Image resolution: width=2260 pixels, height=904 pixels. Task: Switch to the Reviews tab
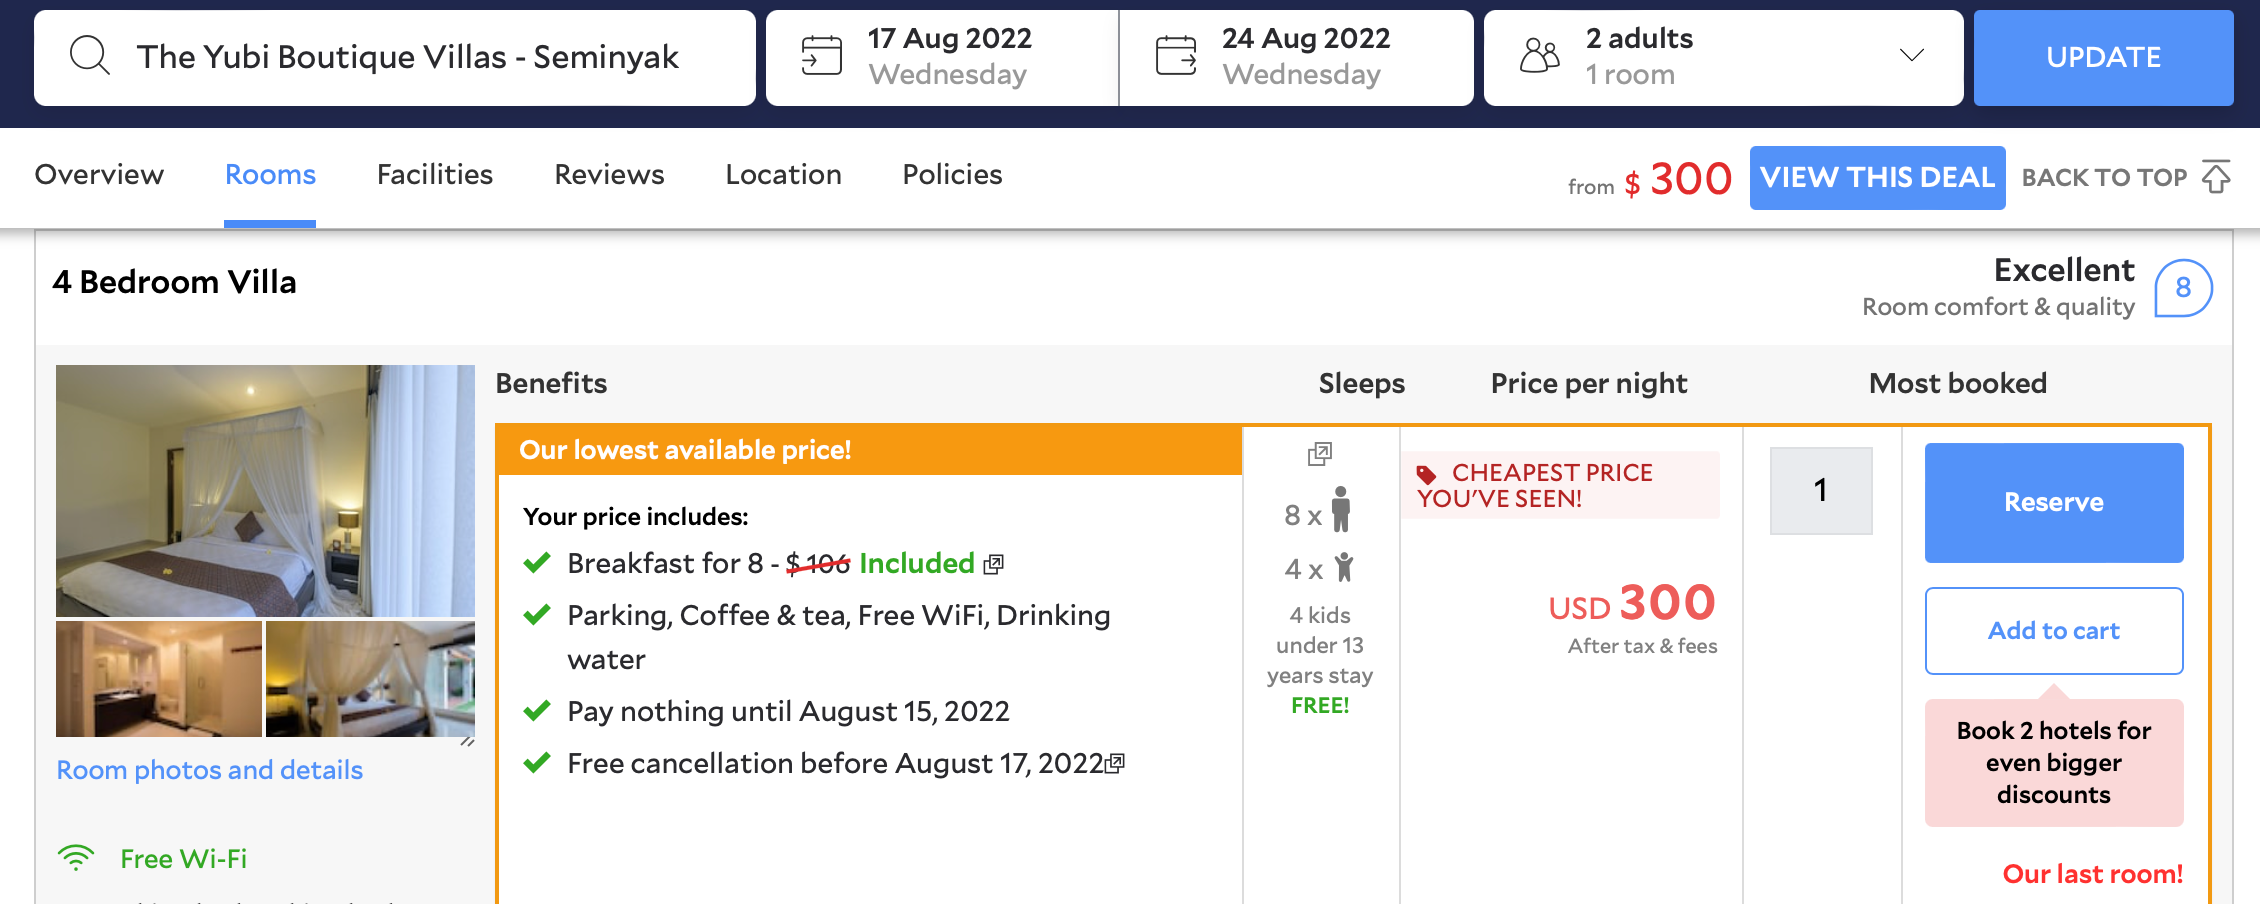[x=609, y=175]
